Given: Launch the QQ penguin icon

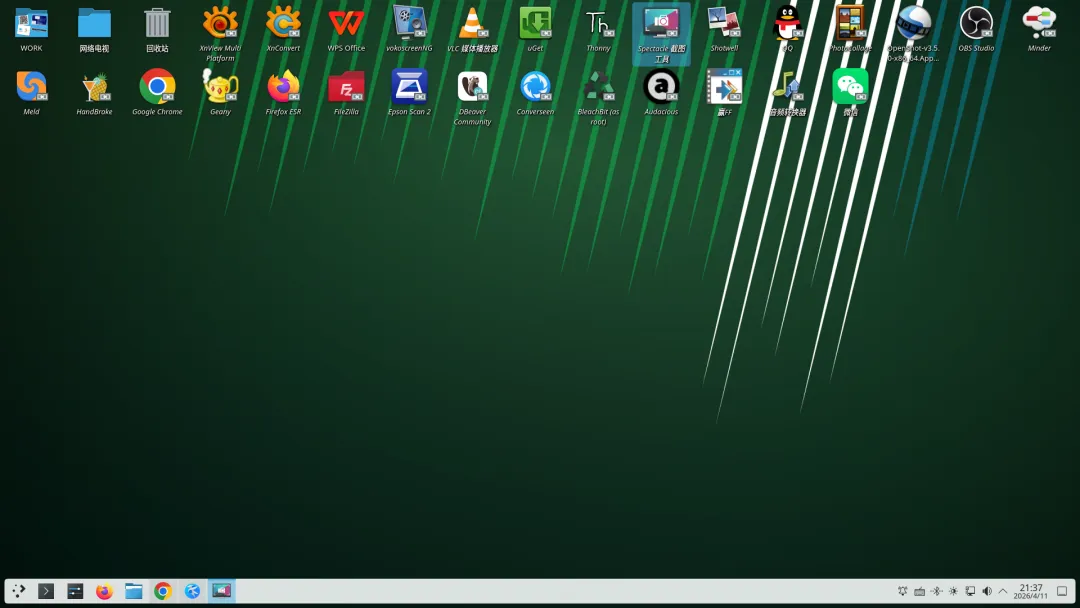Looking at the screenshot, I should coord(787,23).
